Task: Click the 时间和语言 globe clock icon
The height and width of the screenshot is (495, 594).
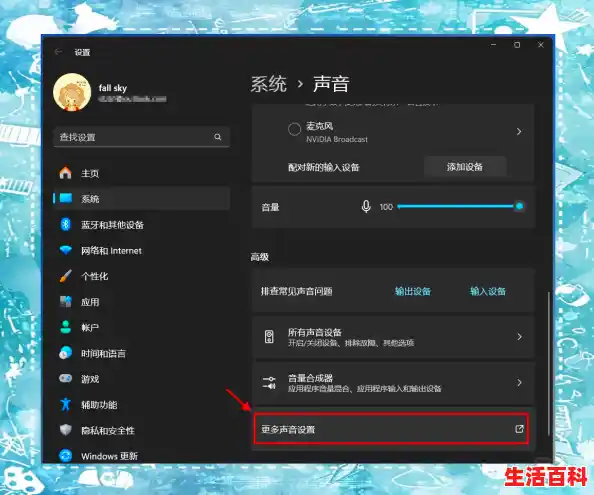Action: (66, 353)
